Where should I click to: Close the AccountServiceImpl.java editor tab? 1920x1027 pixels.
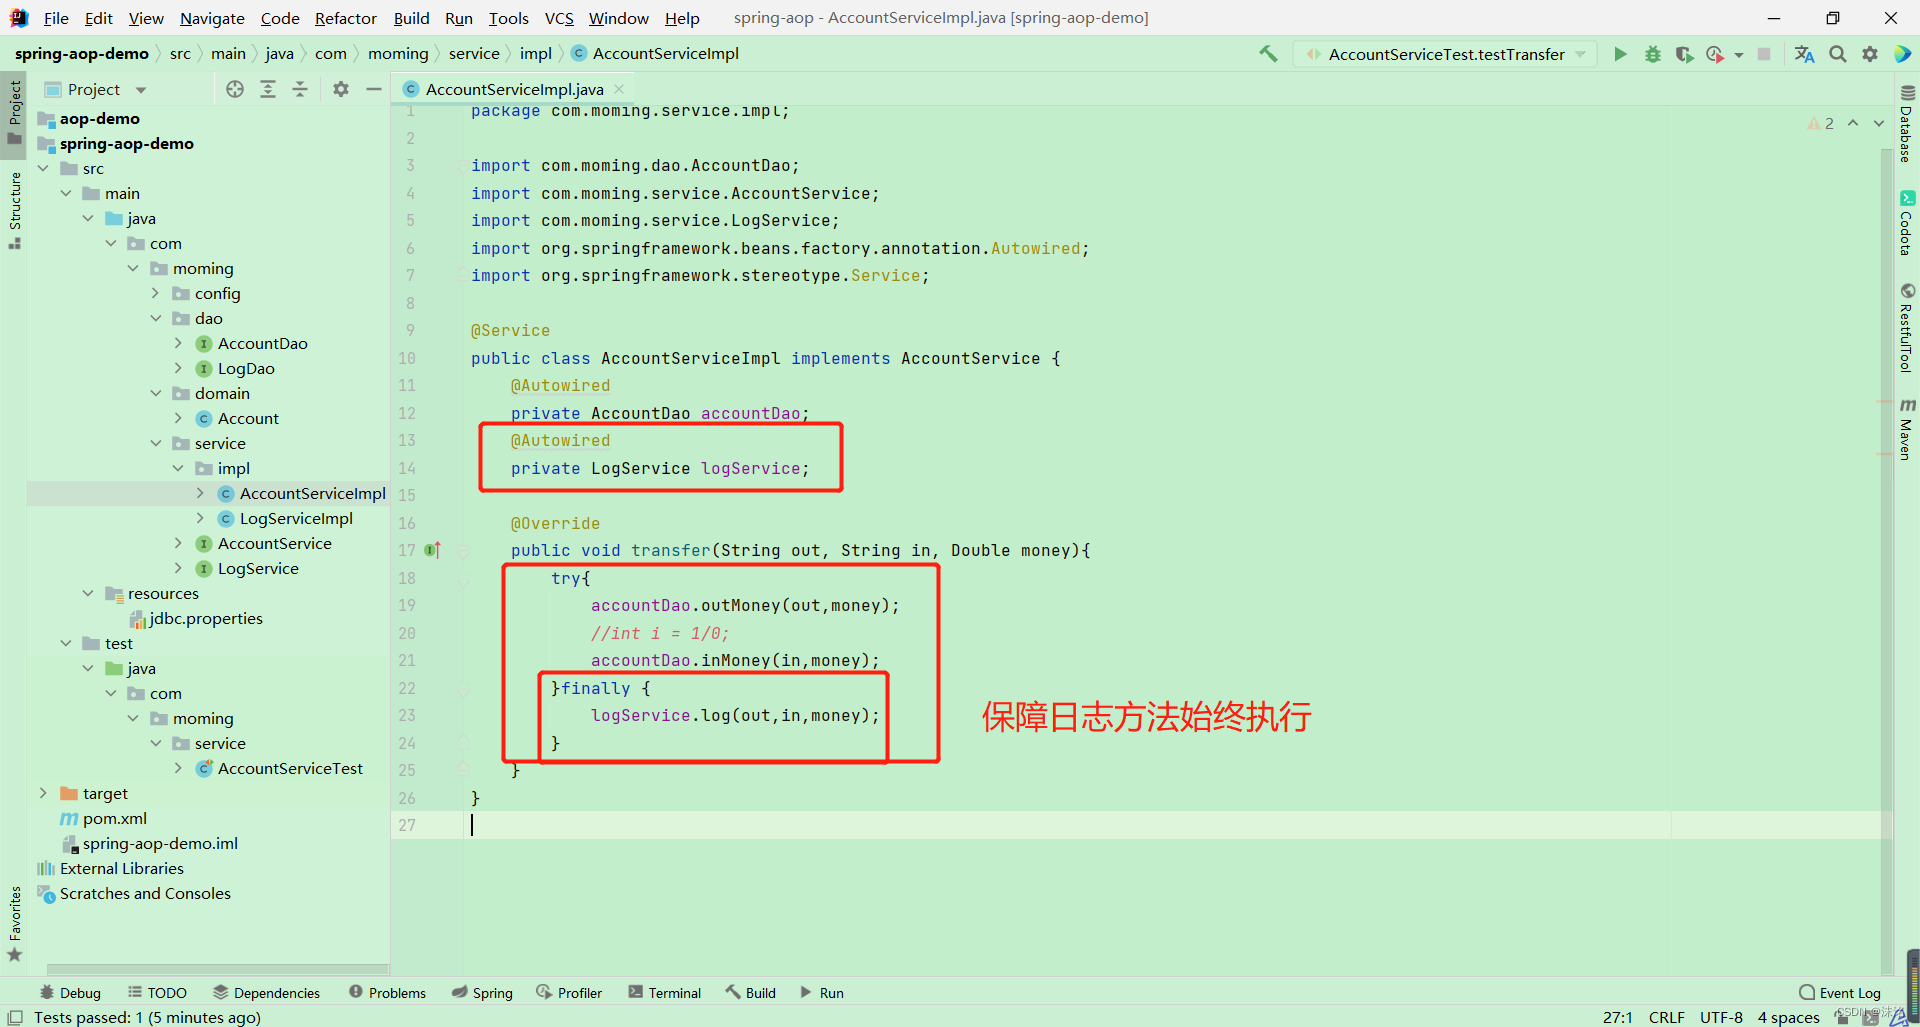tap(619, 89)
